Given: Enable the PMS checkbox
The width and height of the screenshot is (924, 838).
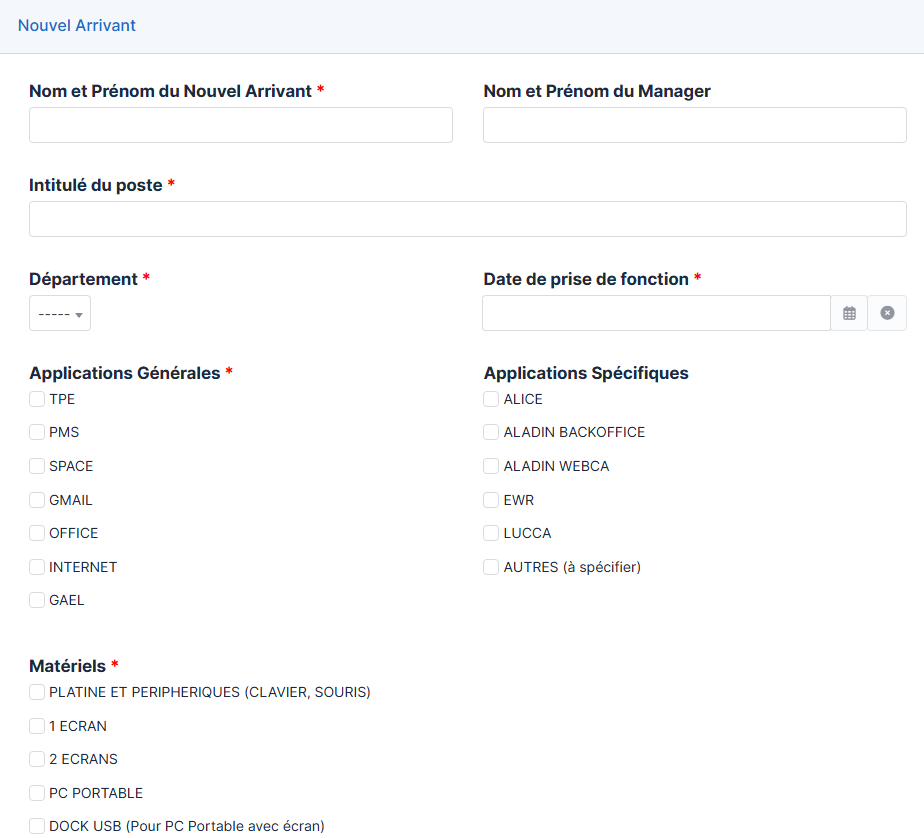Looking at the screenshot, I should tap(37, 433).
